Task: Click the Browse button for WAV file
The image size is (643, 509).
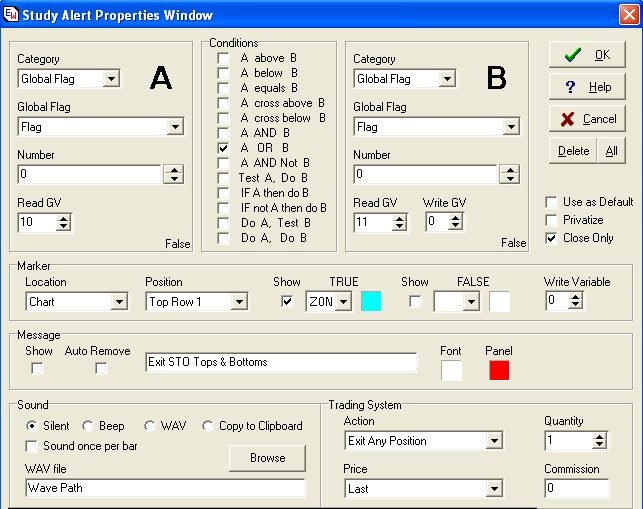Action: pos(267,458)
